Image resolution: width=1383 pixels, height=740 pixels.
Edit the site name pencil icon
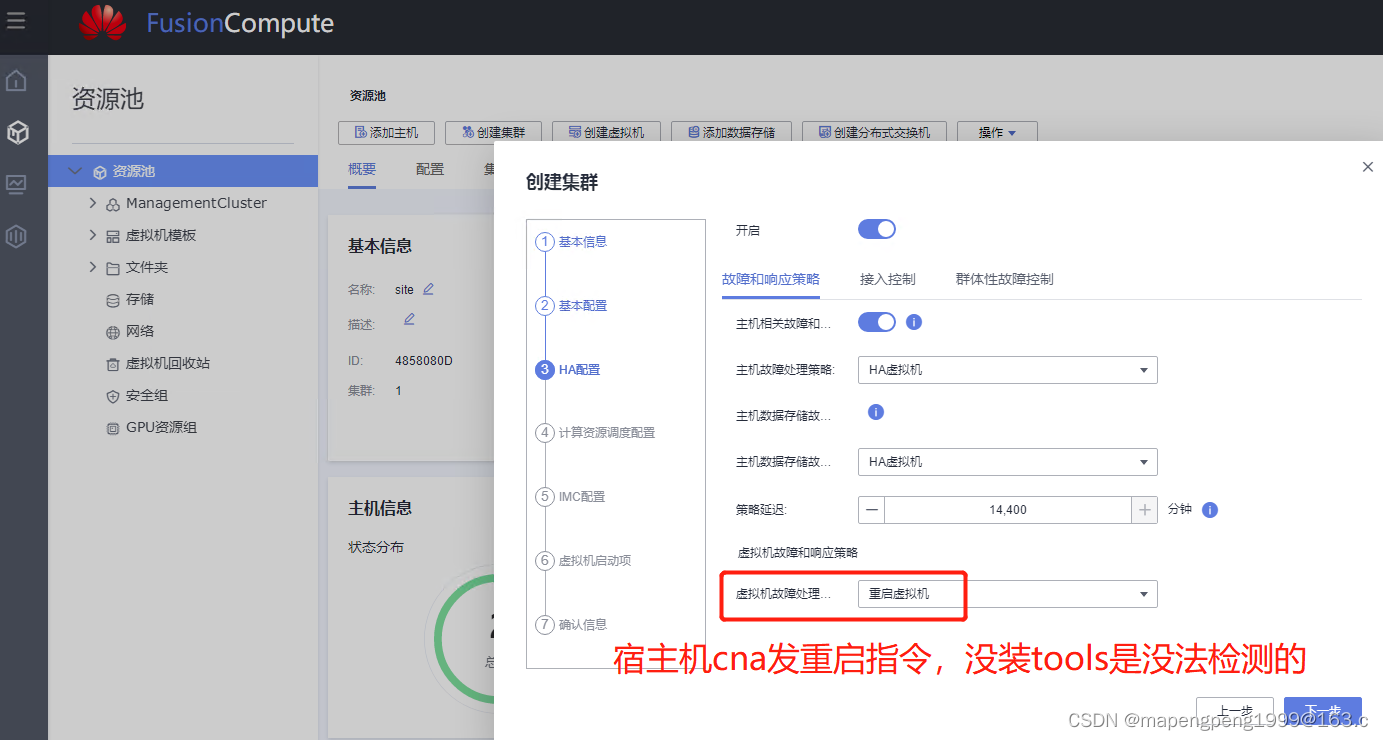coord(428,289)
